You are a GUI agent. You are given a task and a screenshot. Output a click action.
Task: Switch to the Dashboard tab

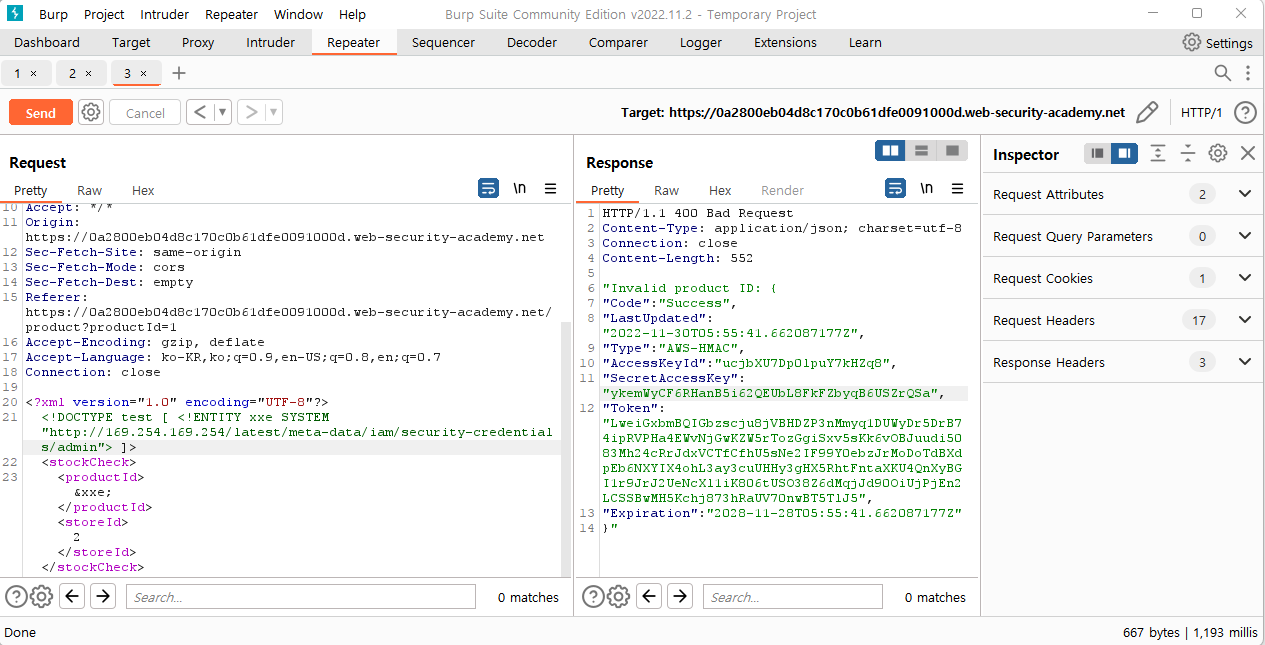click(x=47, y=43)
